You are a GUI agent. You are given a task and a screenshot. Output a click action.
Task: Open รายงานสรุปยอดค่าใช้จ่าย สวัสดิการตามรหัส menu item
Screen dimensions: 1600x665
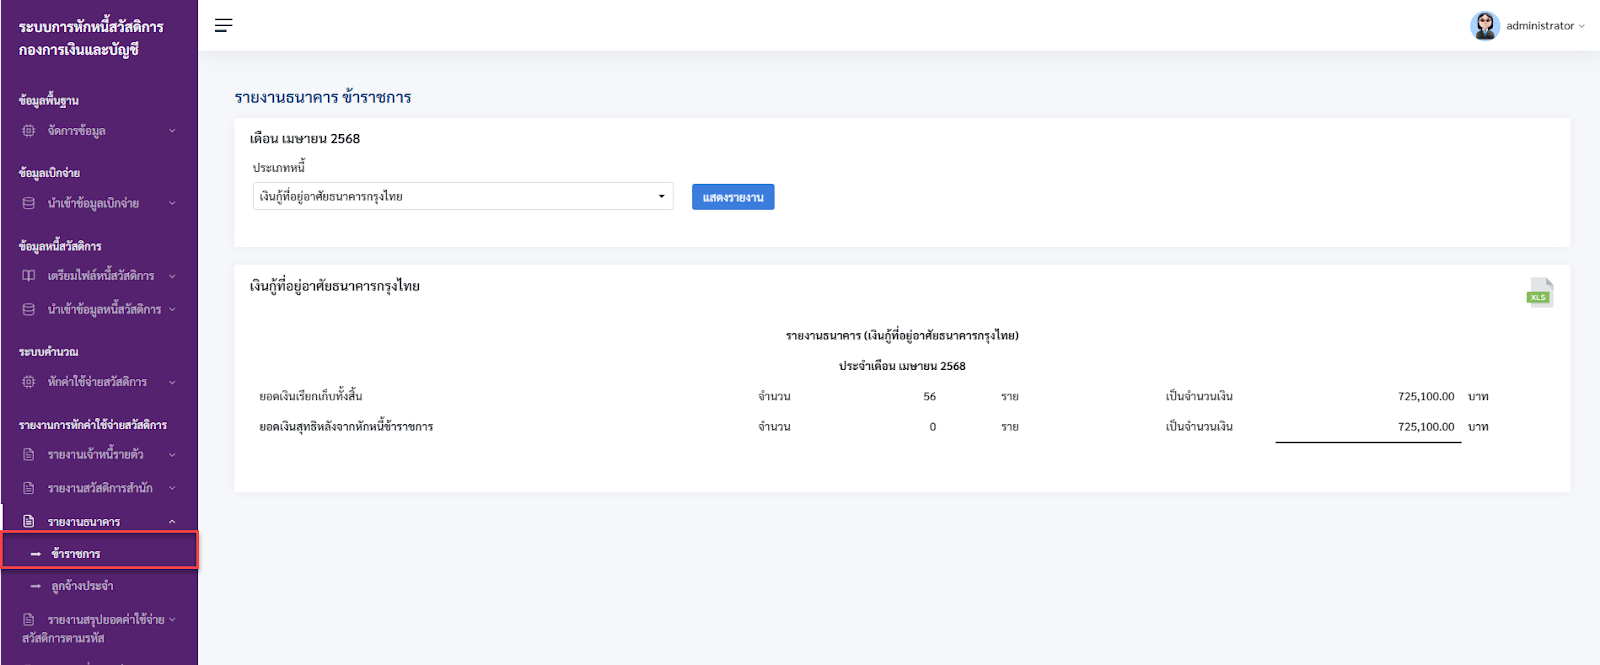[99, 629]
